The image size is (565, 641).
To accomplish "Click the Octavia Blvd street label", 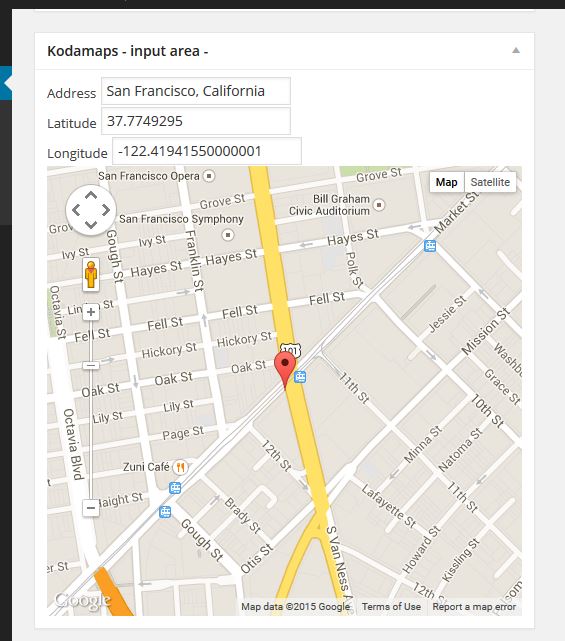I will 74,444.
